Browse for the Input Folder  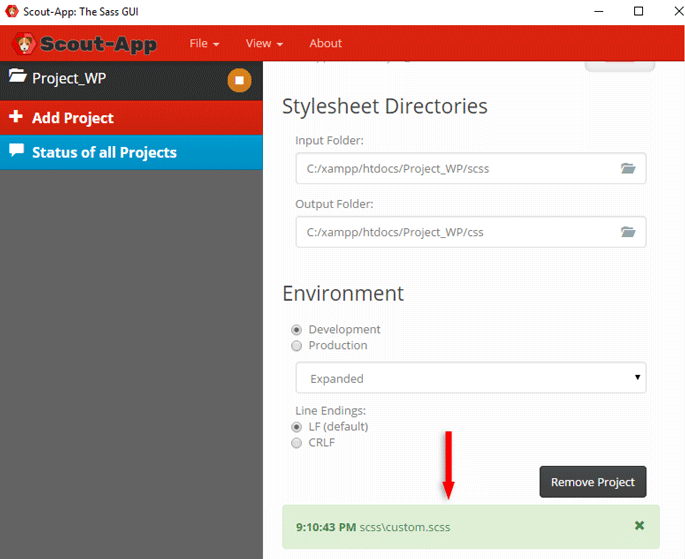coord(628,168)
